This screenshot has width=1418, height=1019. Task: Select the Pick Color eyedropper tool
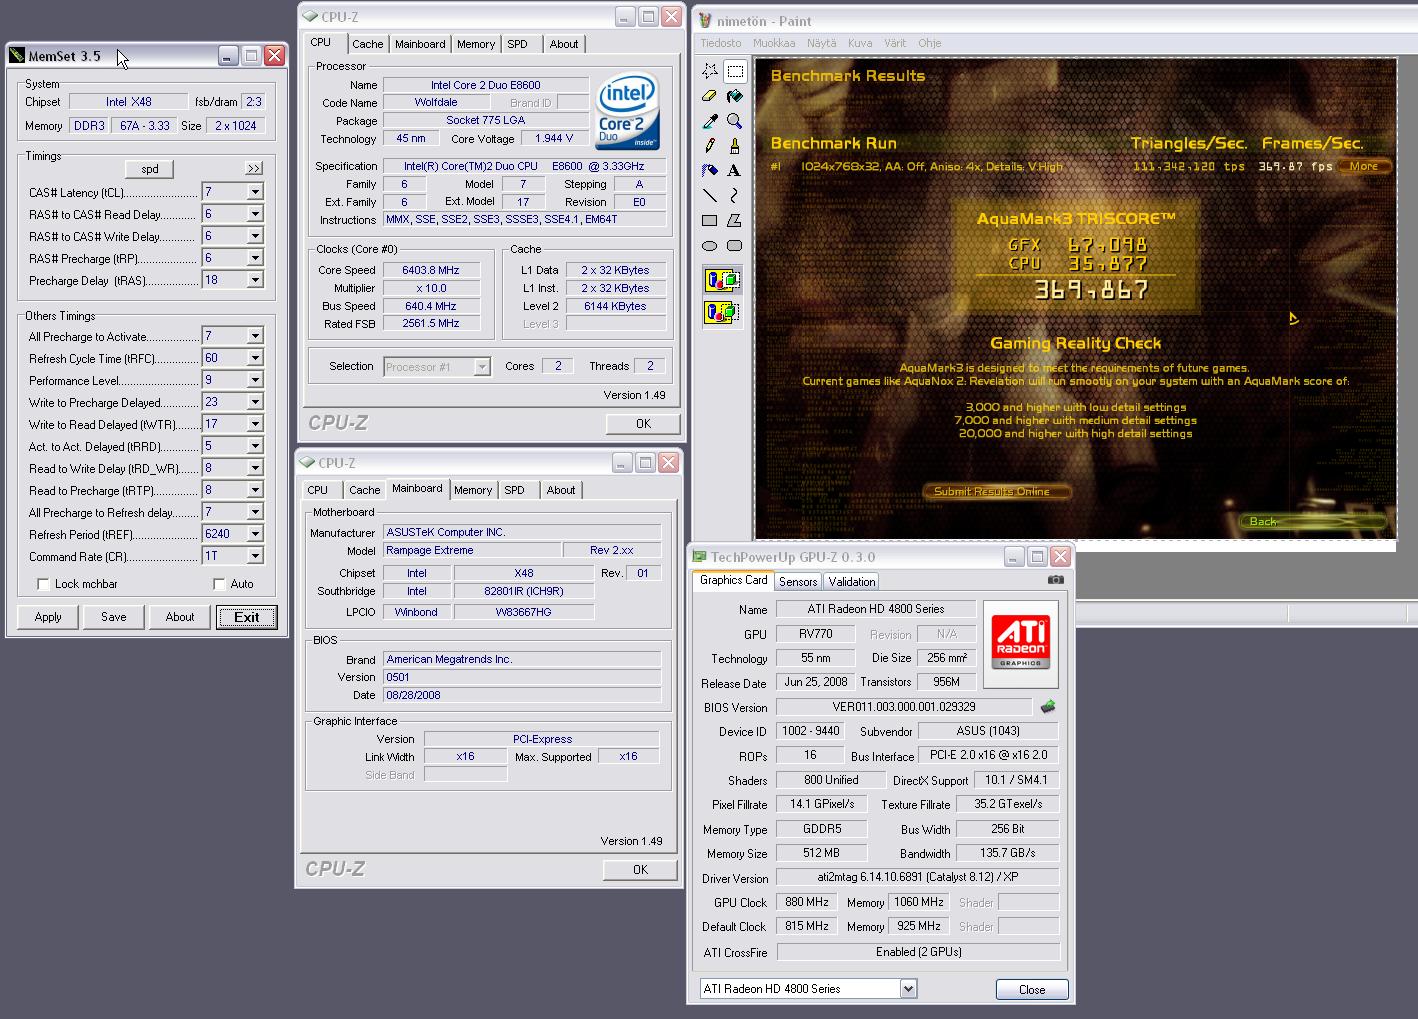coord(710,121)
